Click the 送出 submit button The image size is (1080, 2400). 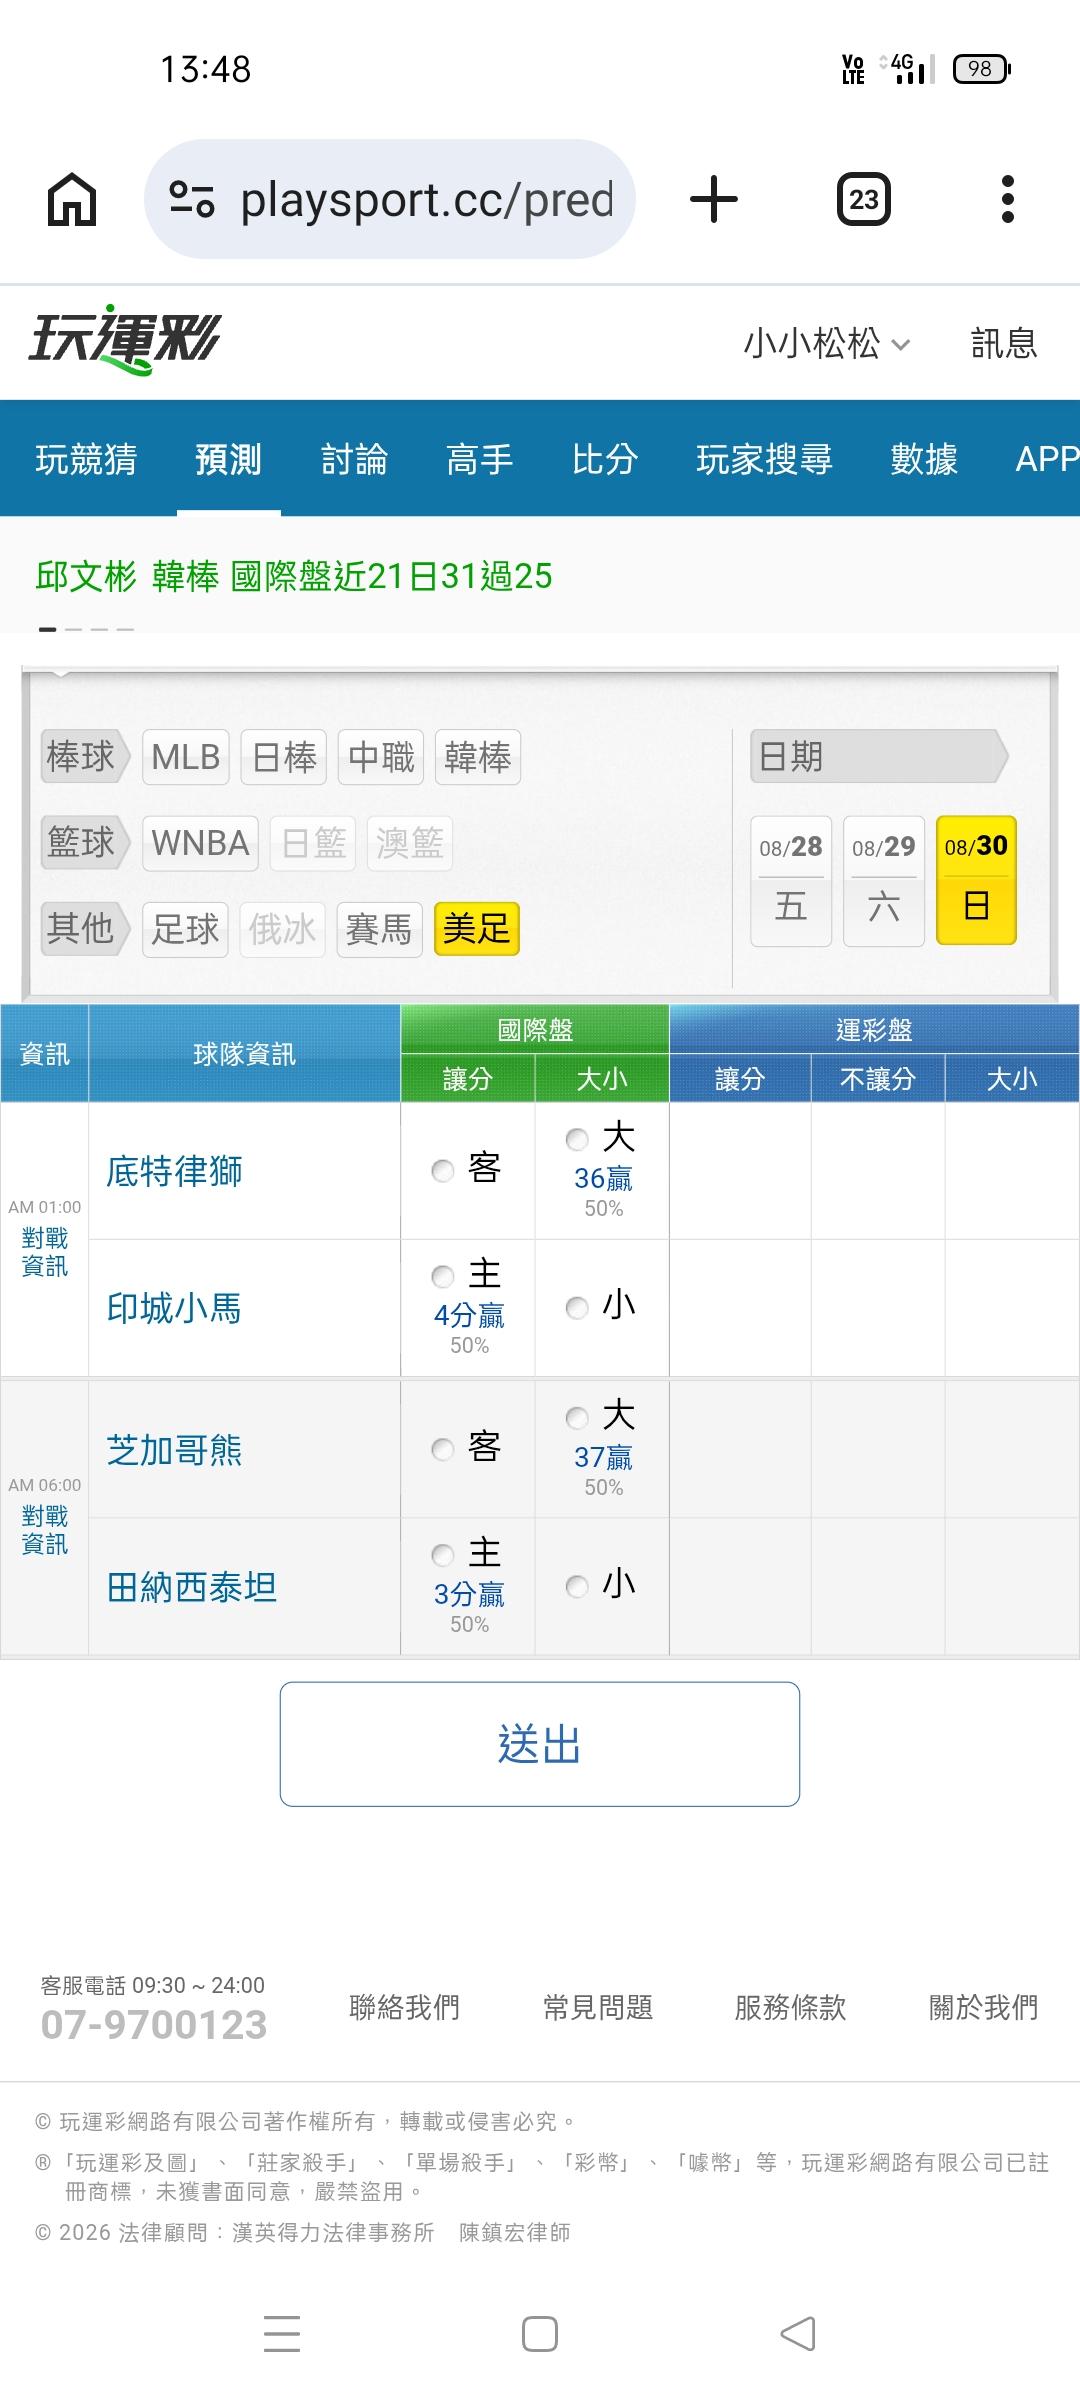point(540,1744)
